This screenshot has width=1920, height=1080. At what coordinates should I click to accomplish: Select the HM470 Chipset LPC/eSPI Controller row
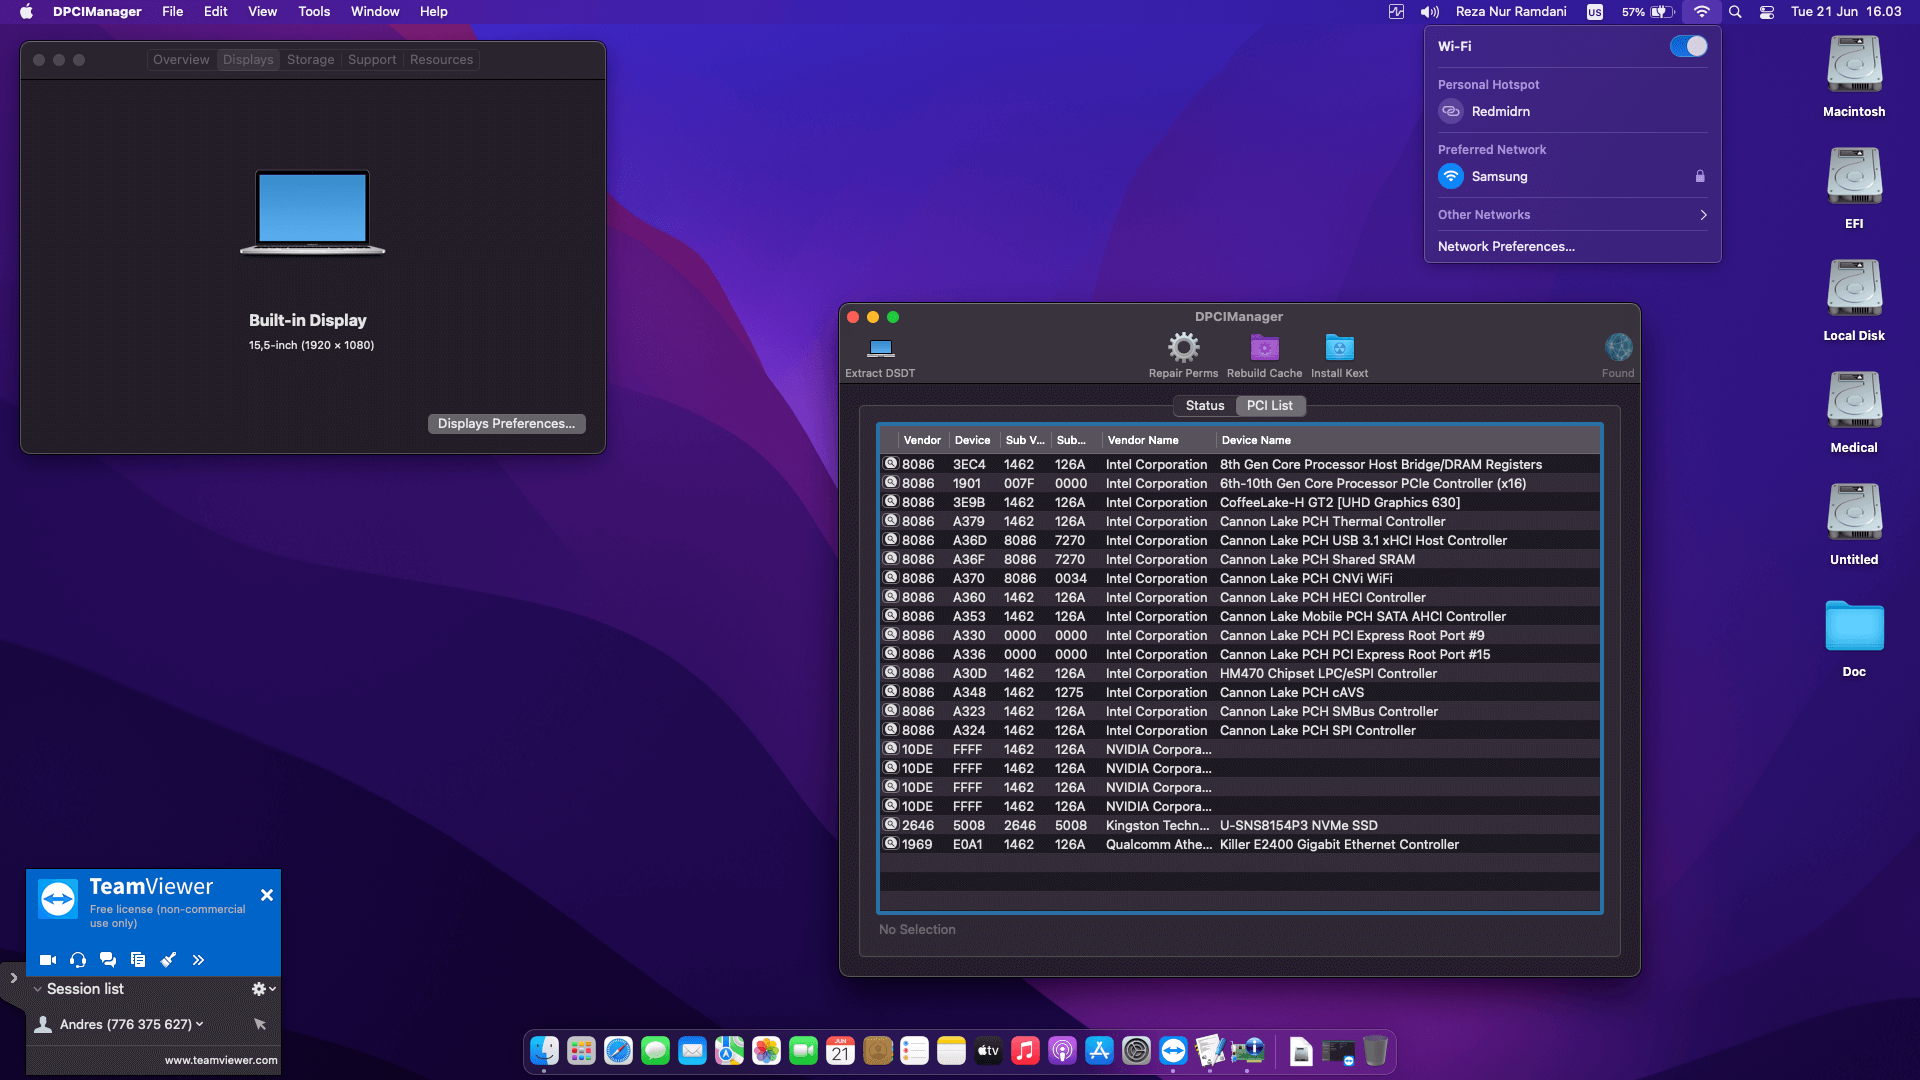tap(1240, 674)
